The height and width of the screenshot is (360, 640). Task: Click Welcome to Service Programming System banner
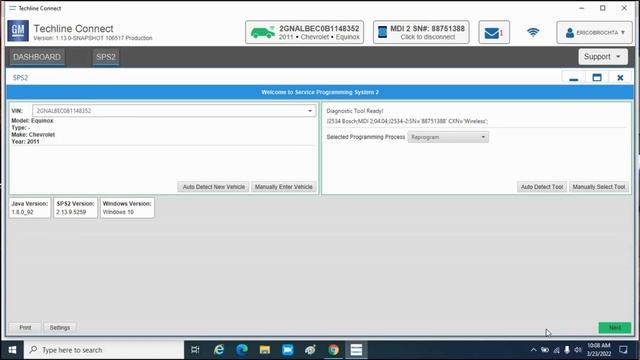(320, 92)
